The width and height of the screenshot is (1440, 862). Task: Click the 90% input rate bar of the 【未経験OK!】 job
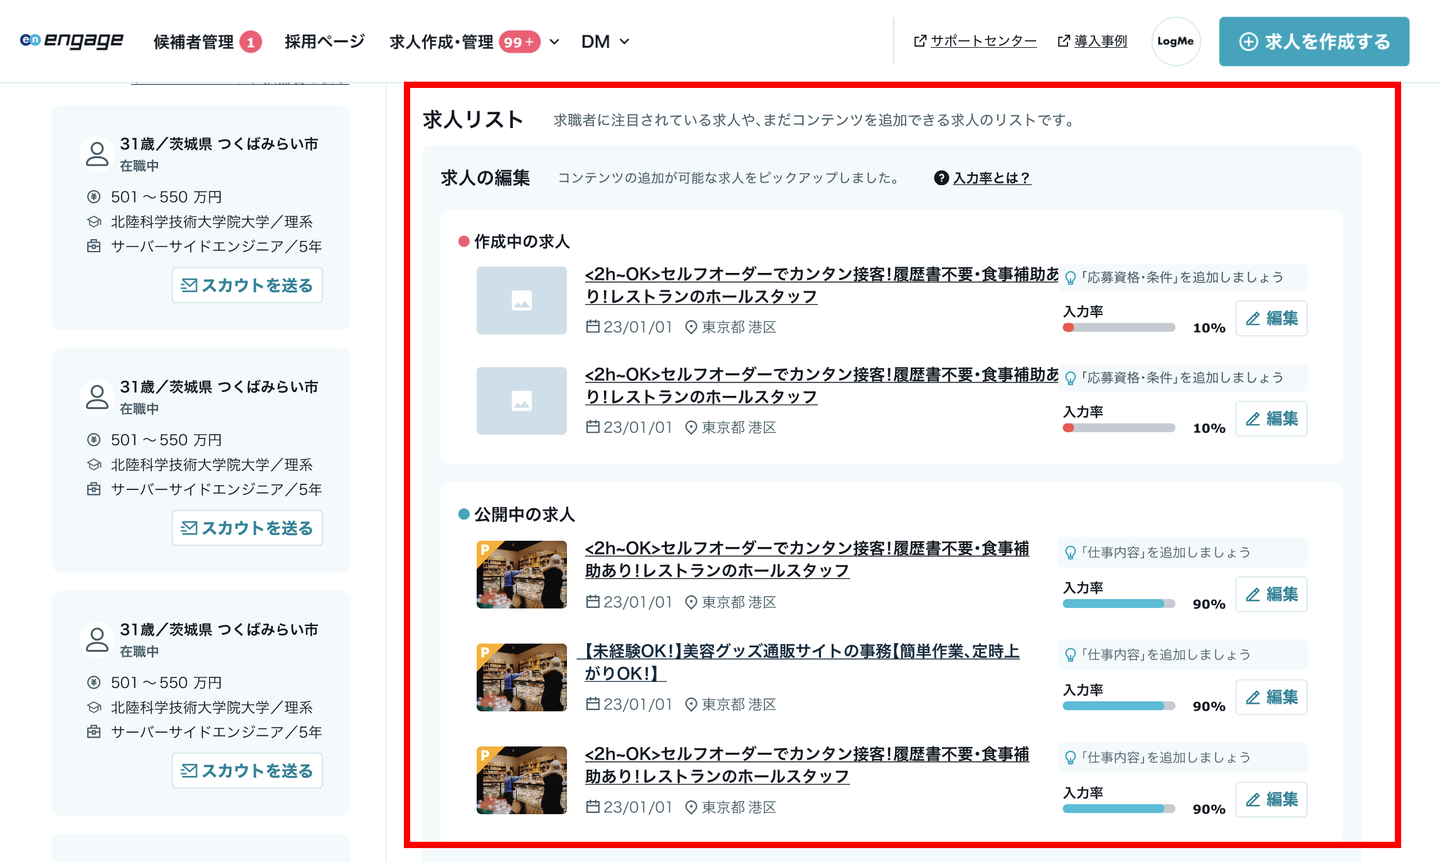point(1118,706)
